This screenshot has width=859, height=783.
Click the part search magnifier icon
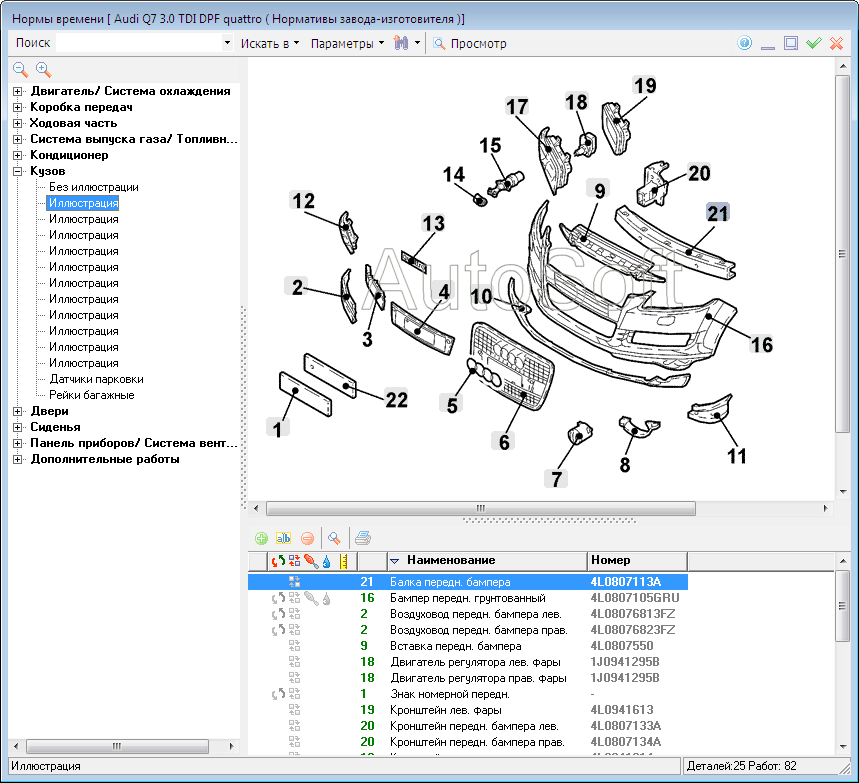point(334,539)
